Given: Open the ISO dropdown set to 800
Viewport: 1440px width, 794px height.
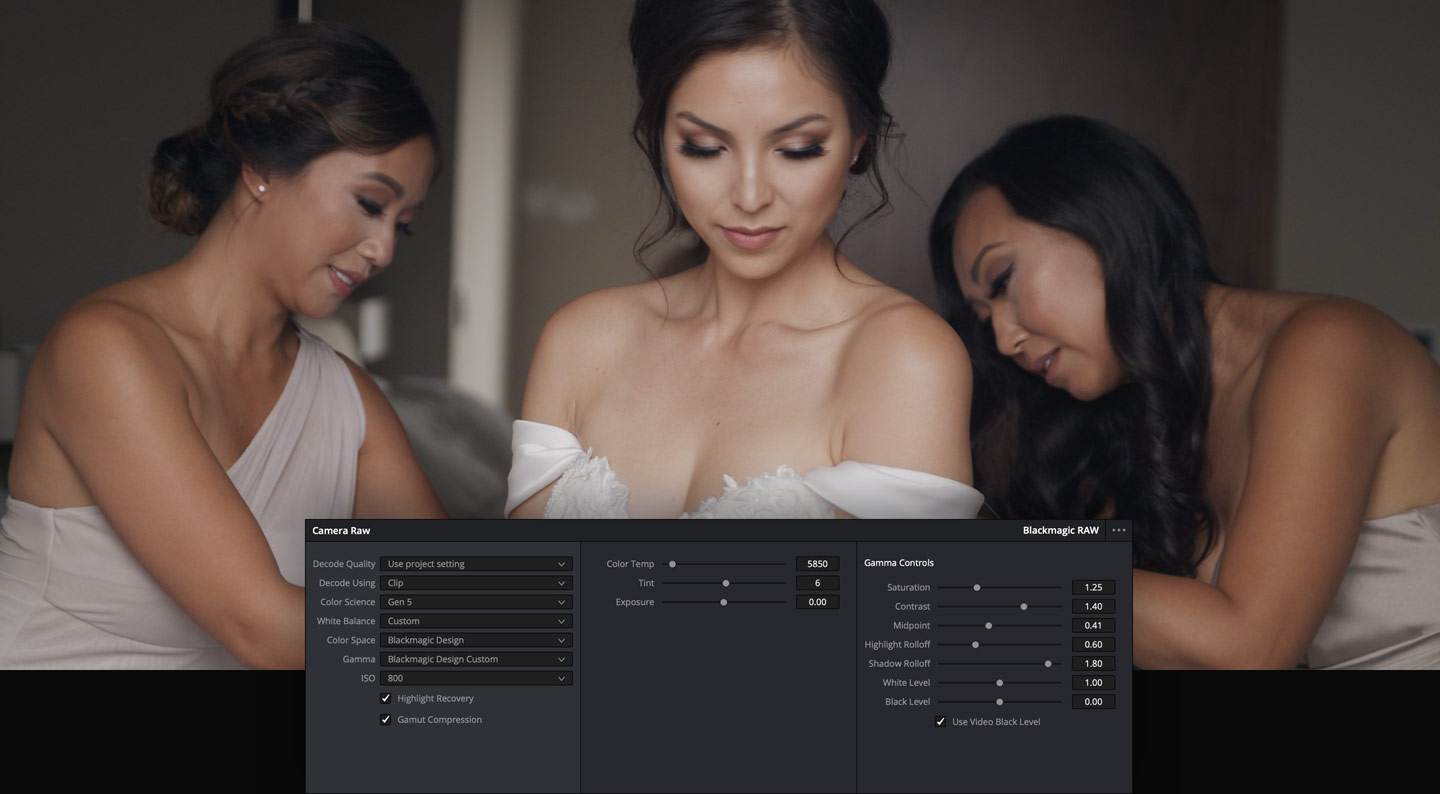Looking at the screenshot, I should (x=476, y=677).
